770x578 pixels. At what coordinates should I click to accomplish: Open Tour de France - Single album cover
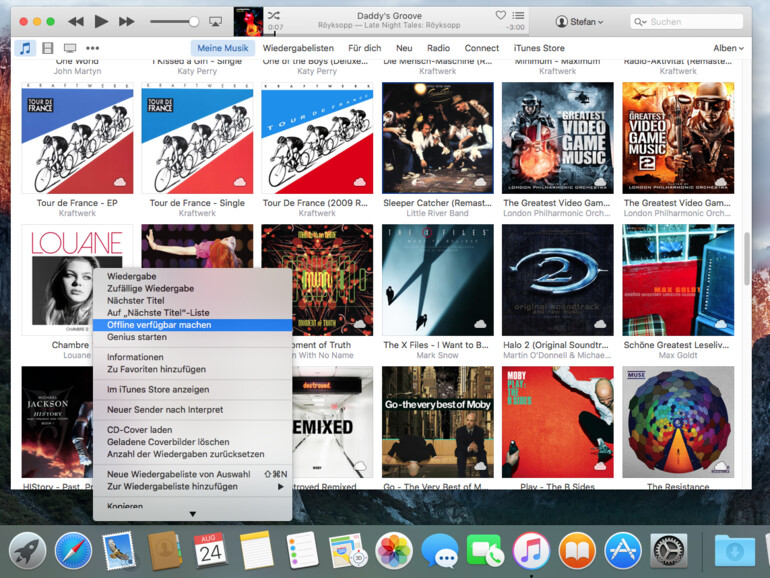[197, 138]
